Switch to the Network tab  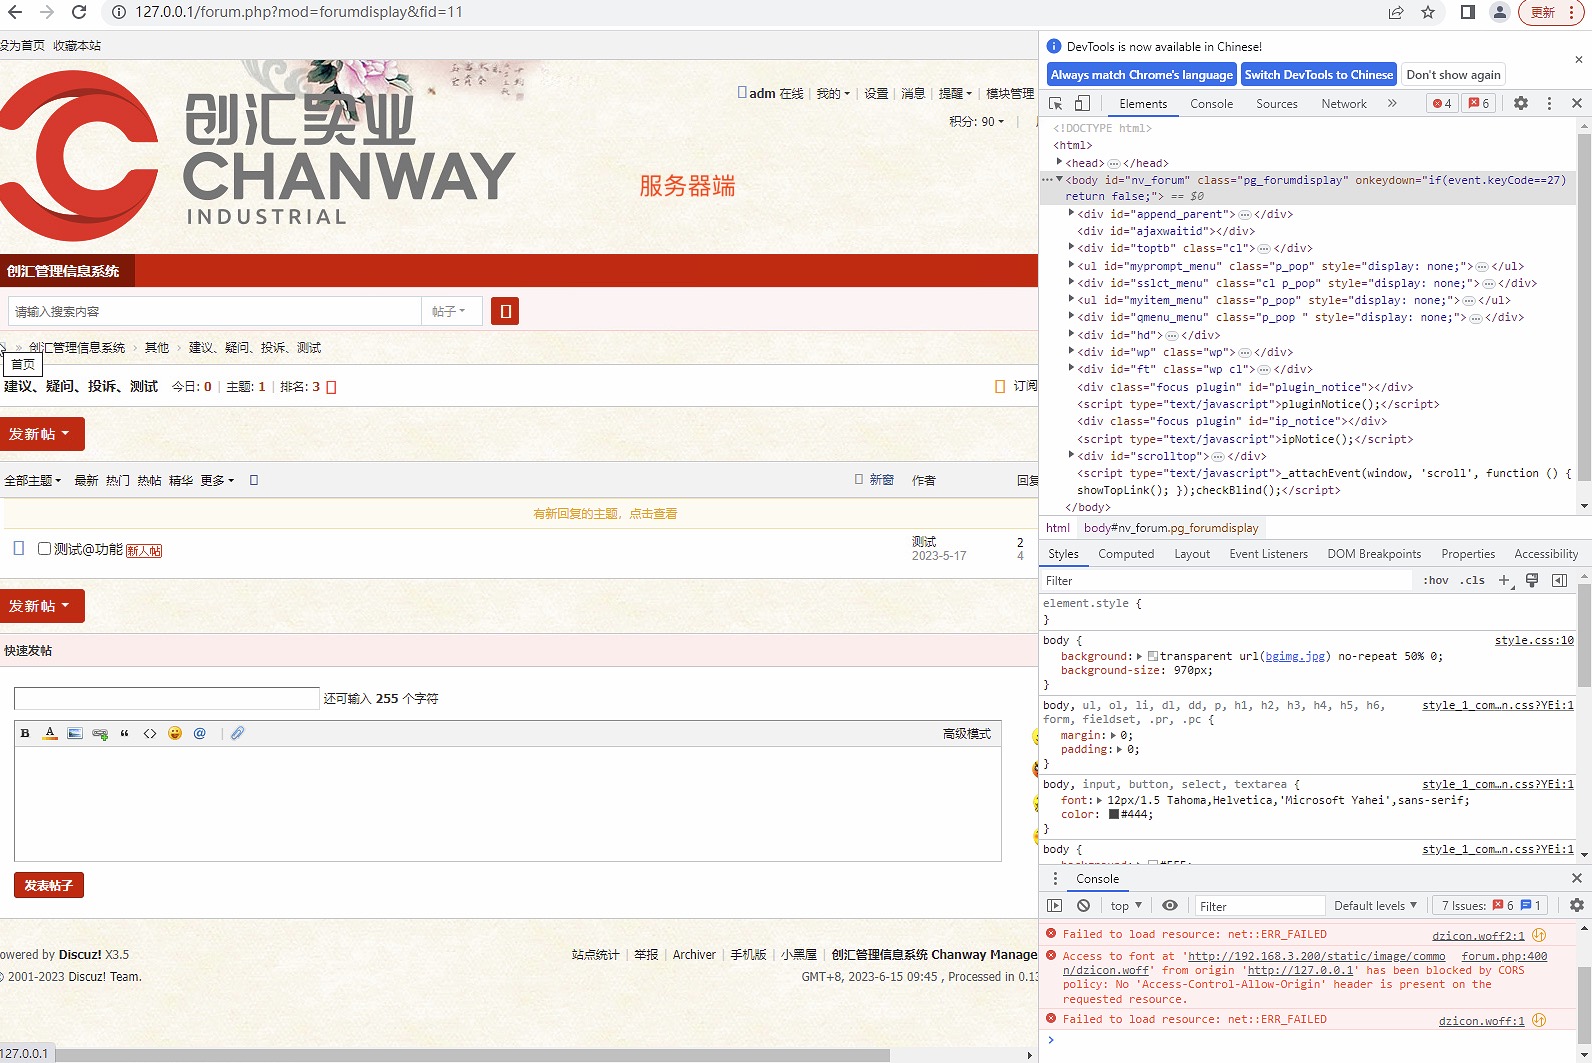point(1344,104)
